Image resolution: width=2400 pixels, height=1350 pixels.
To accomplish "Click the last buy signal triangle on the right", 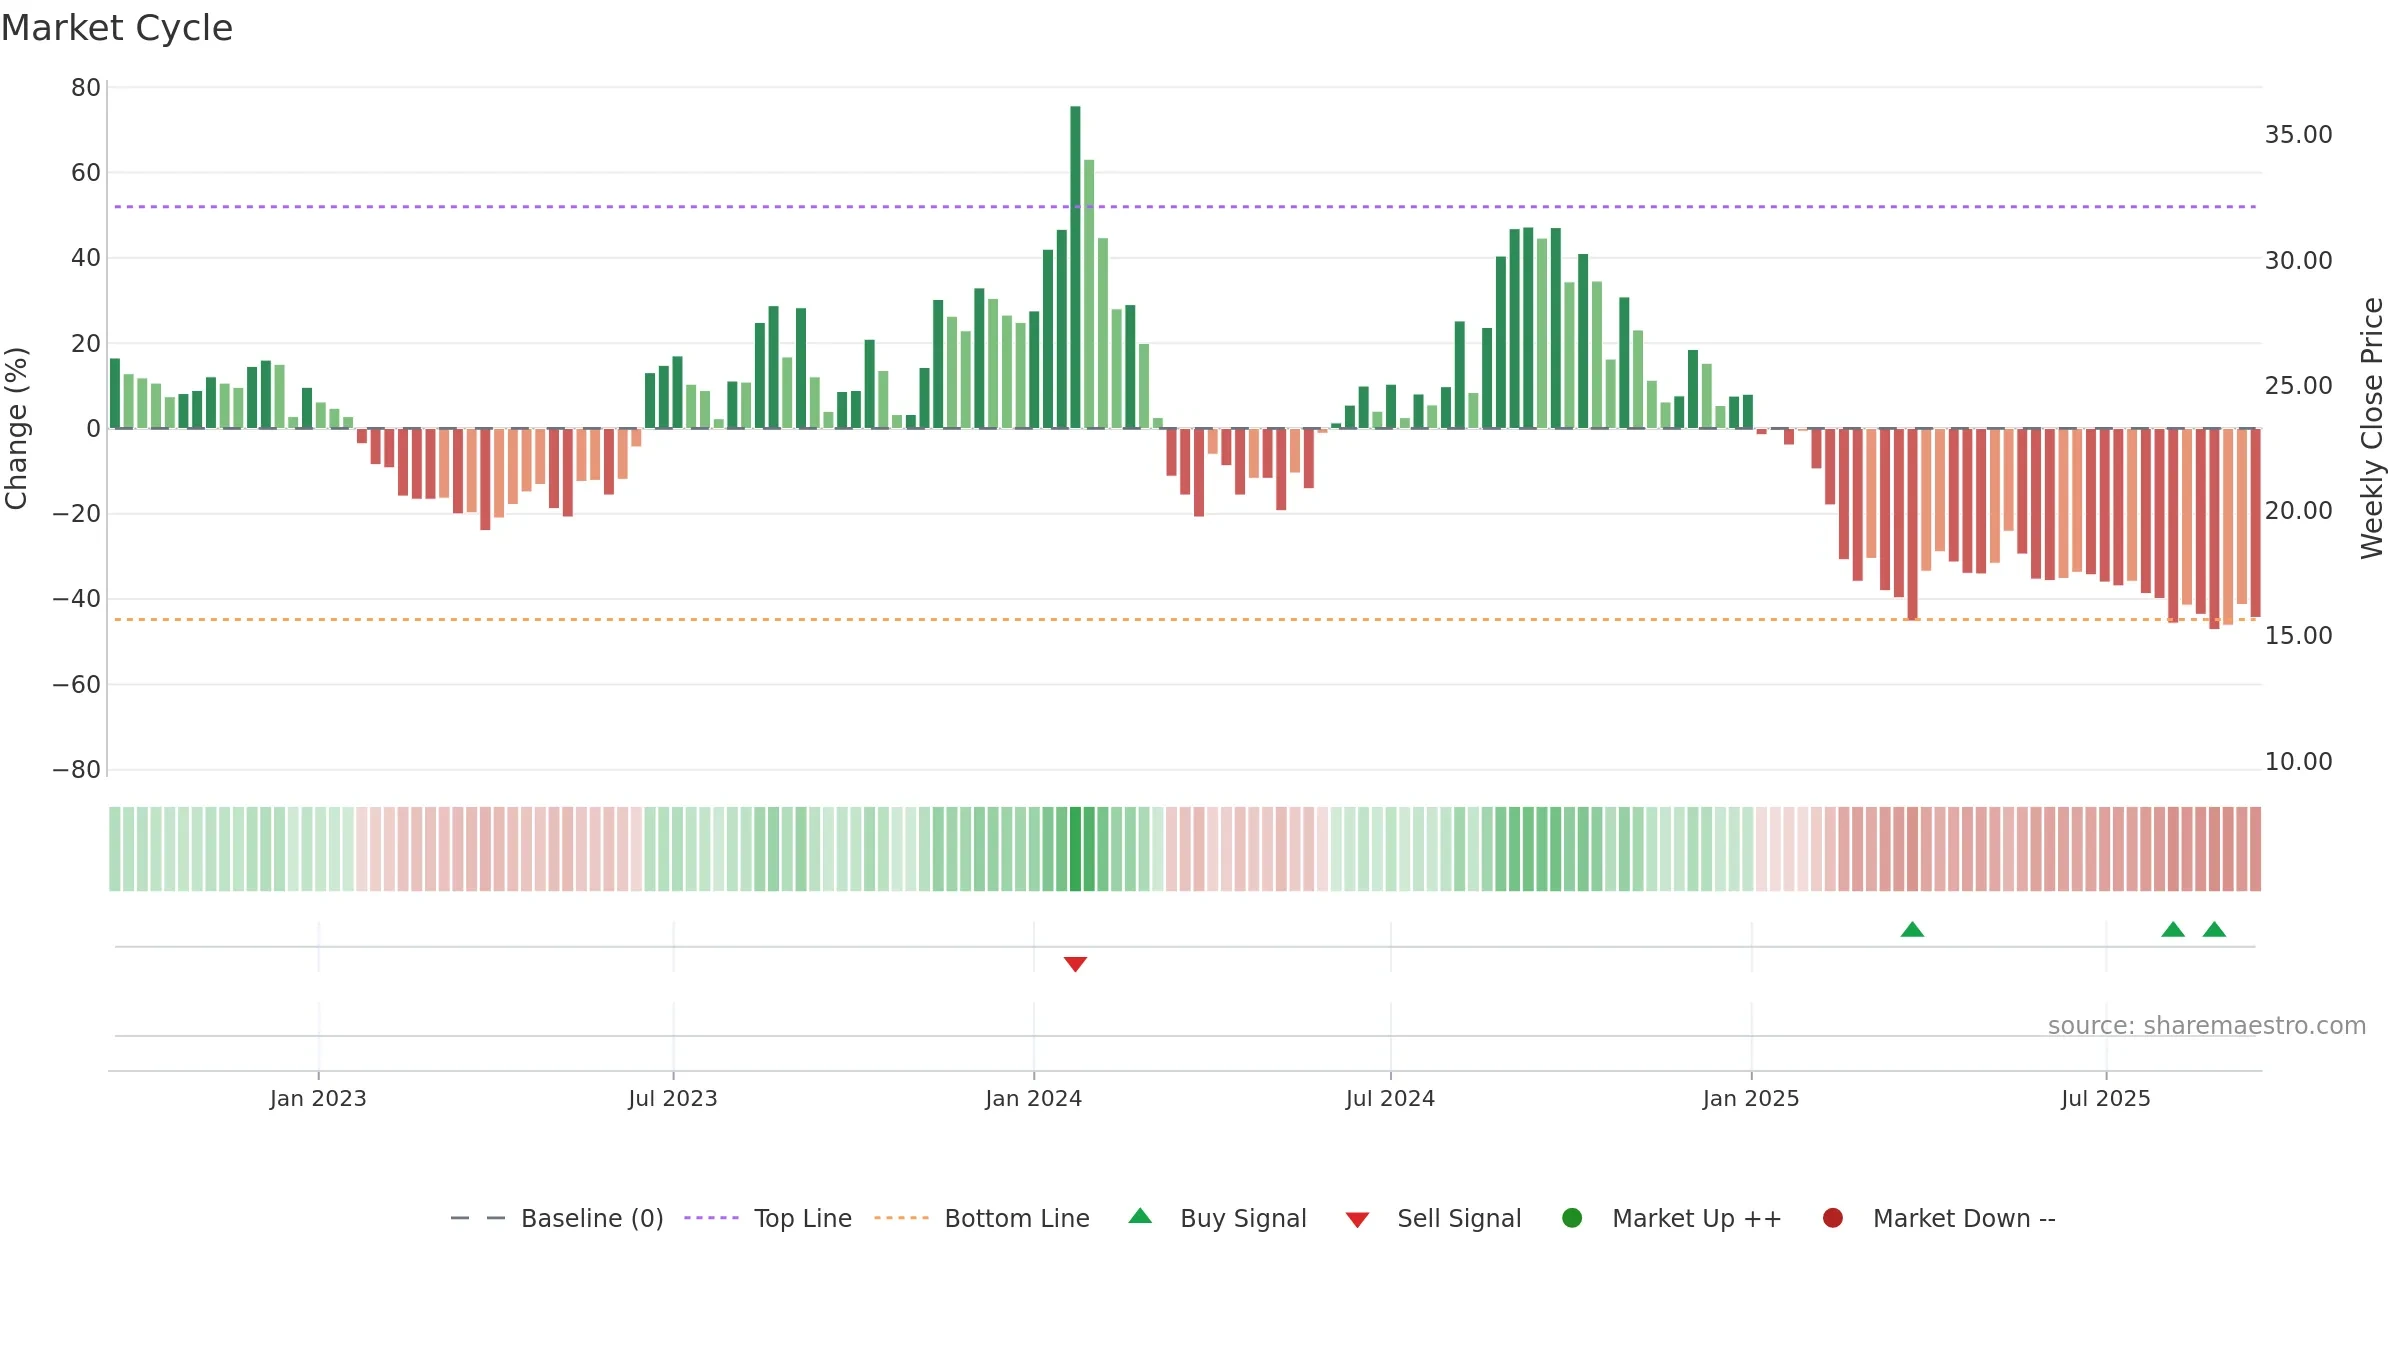I will 2214,929.
